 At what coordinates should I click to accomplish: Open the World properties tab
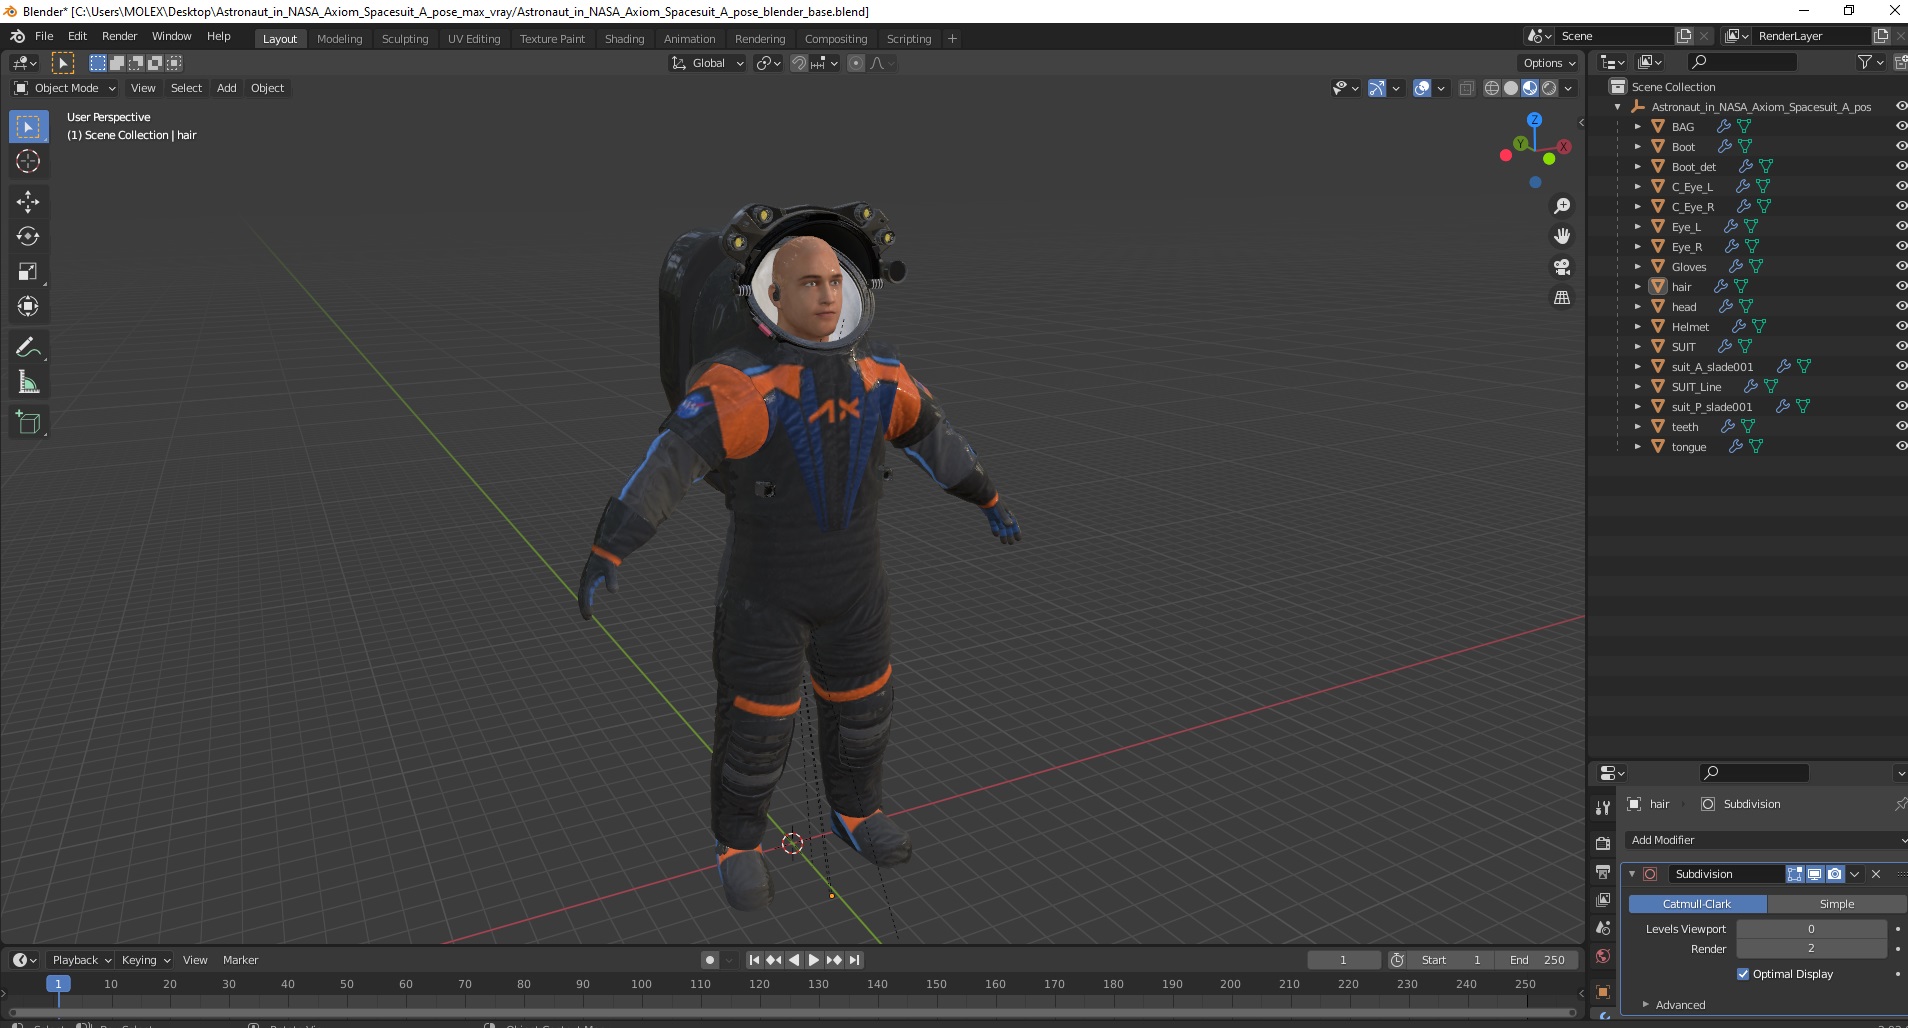1603,956
